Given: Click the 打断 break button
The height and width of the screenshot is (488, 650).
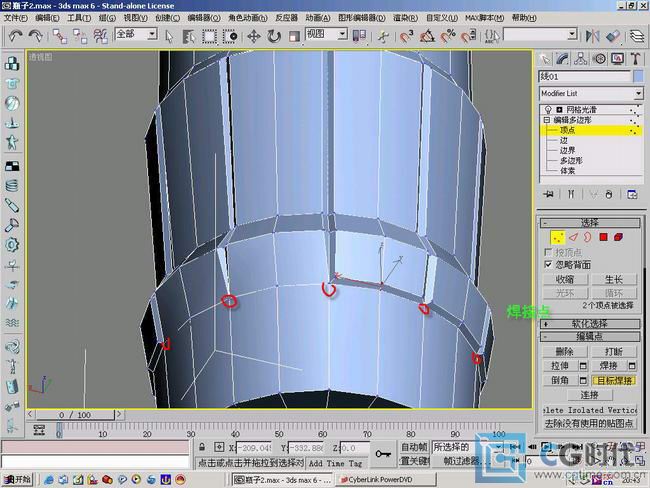Looking at the screenshot, I should [x=614, y=352].
